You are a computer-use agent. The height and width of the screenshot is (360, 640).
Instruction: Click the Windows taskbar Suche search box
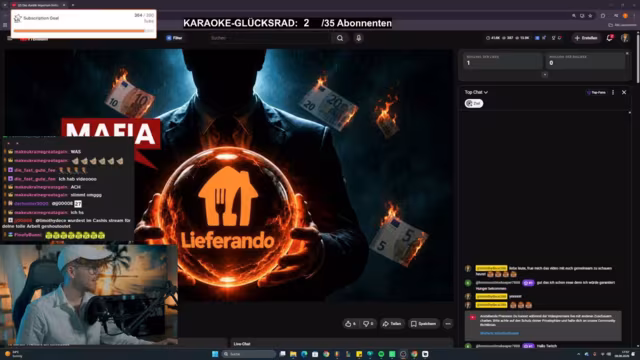(x=249, y=354)
